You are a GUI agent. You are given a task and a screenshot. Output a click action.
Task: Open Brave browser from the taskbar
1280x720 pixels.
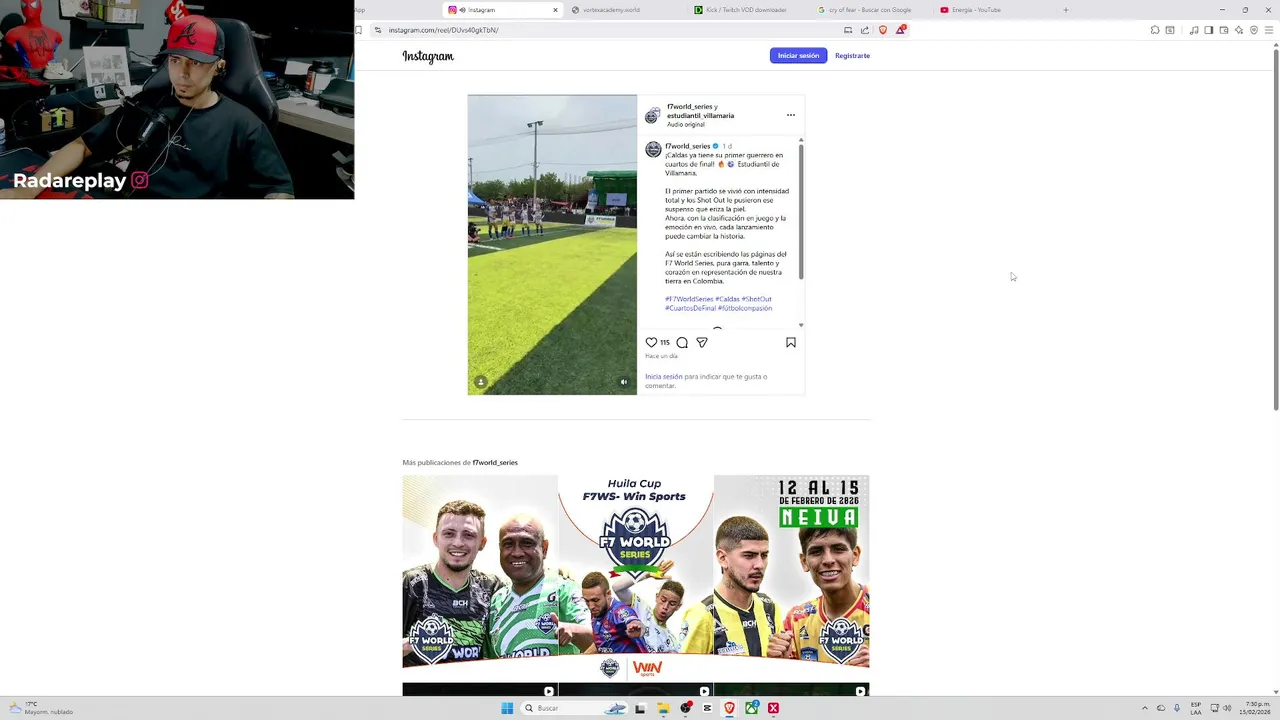click(x=729, y=708)
